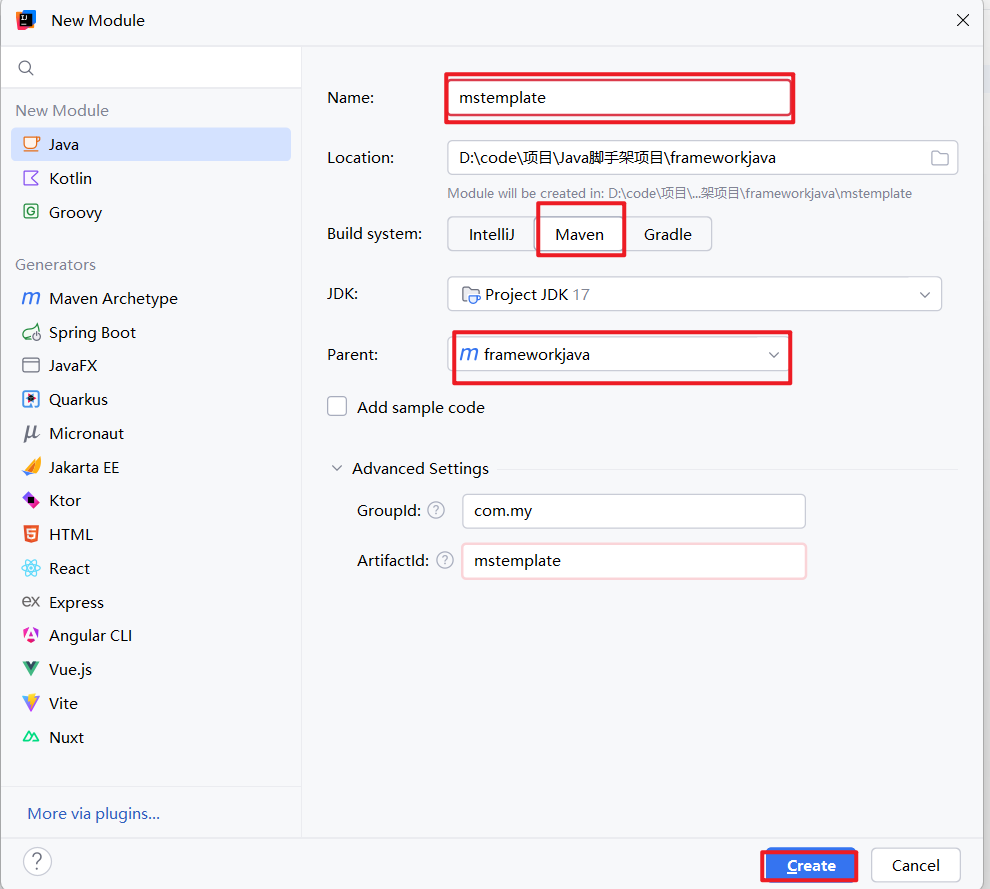Click the Module will be created in path text
This screenshot has width=990, height=889.
(x=679, y=193)
